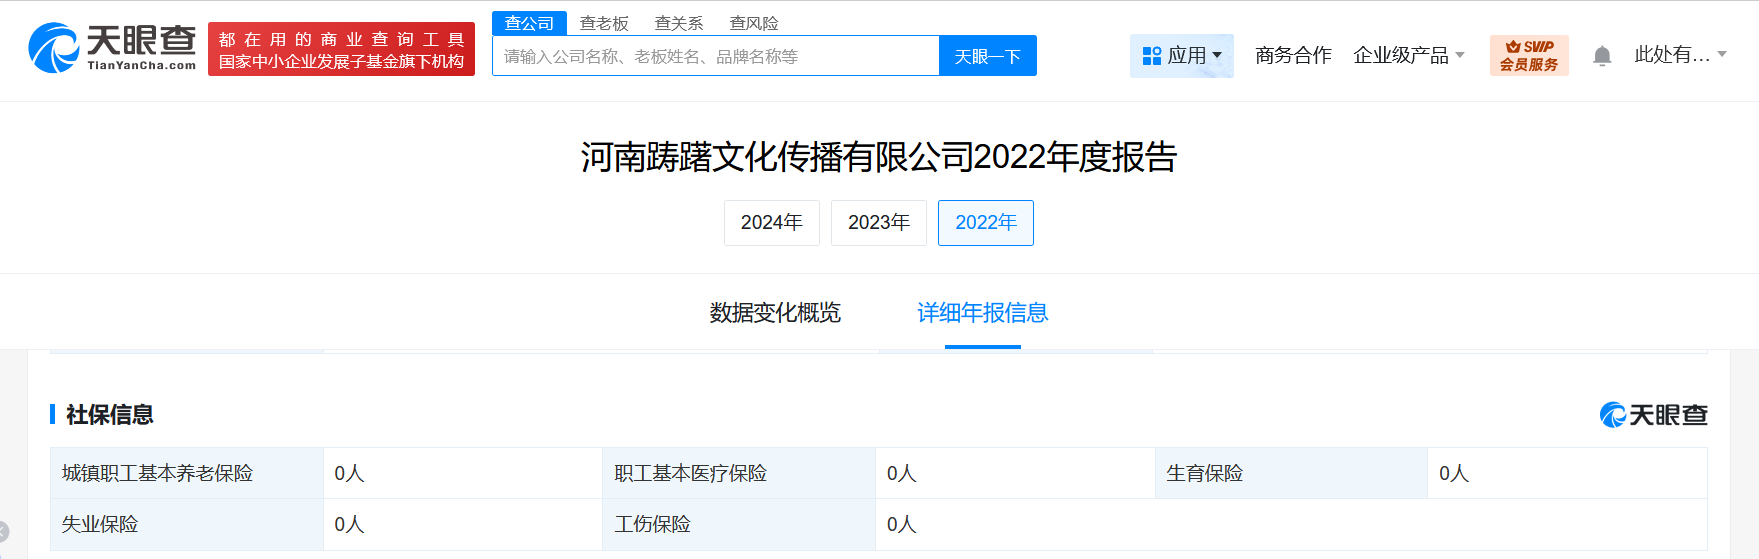Viewport: 1759px width, 559px height.
Task: Select the 2024年 report year button
Action: tap(771, 223)
